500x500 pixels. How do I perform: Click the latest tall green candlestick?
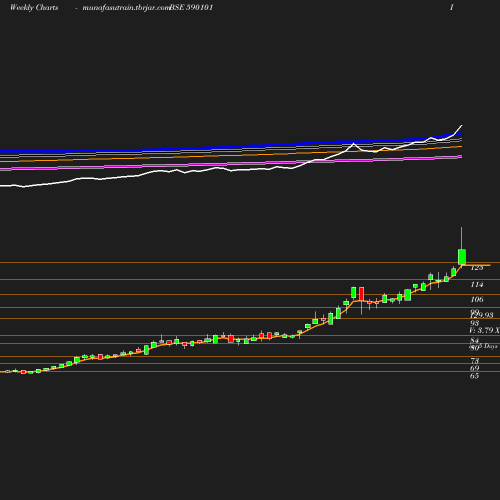(x=462, y=257)
